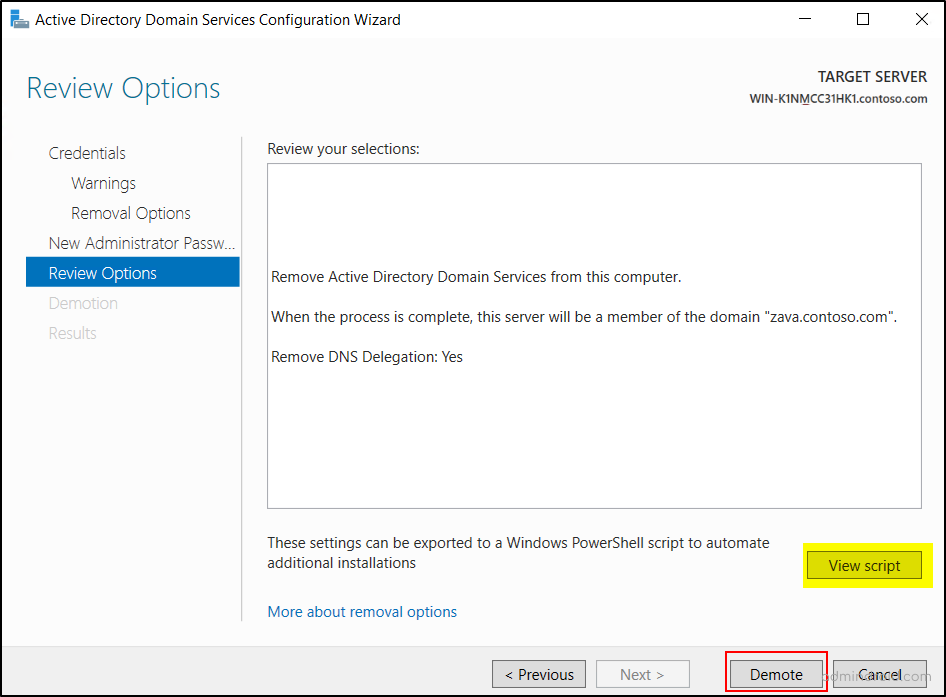Click inside the selections review box
Screen dimensions: 946x697
point(594,420)
